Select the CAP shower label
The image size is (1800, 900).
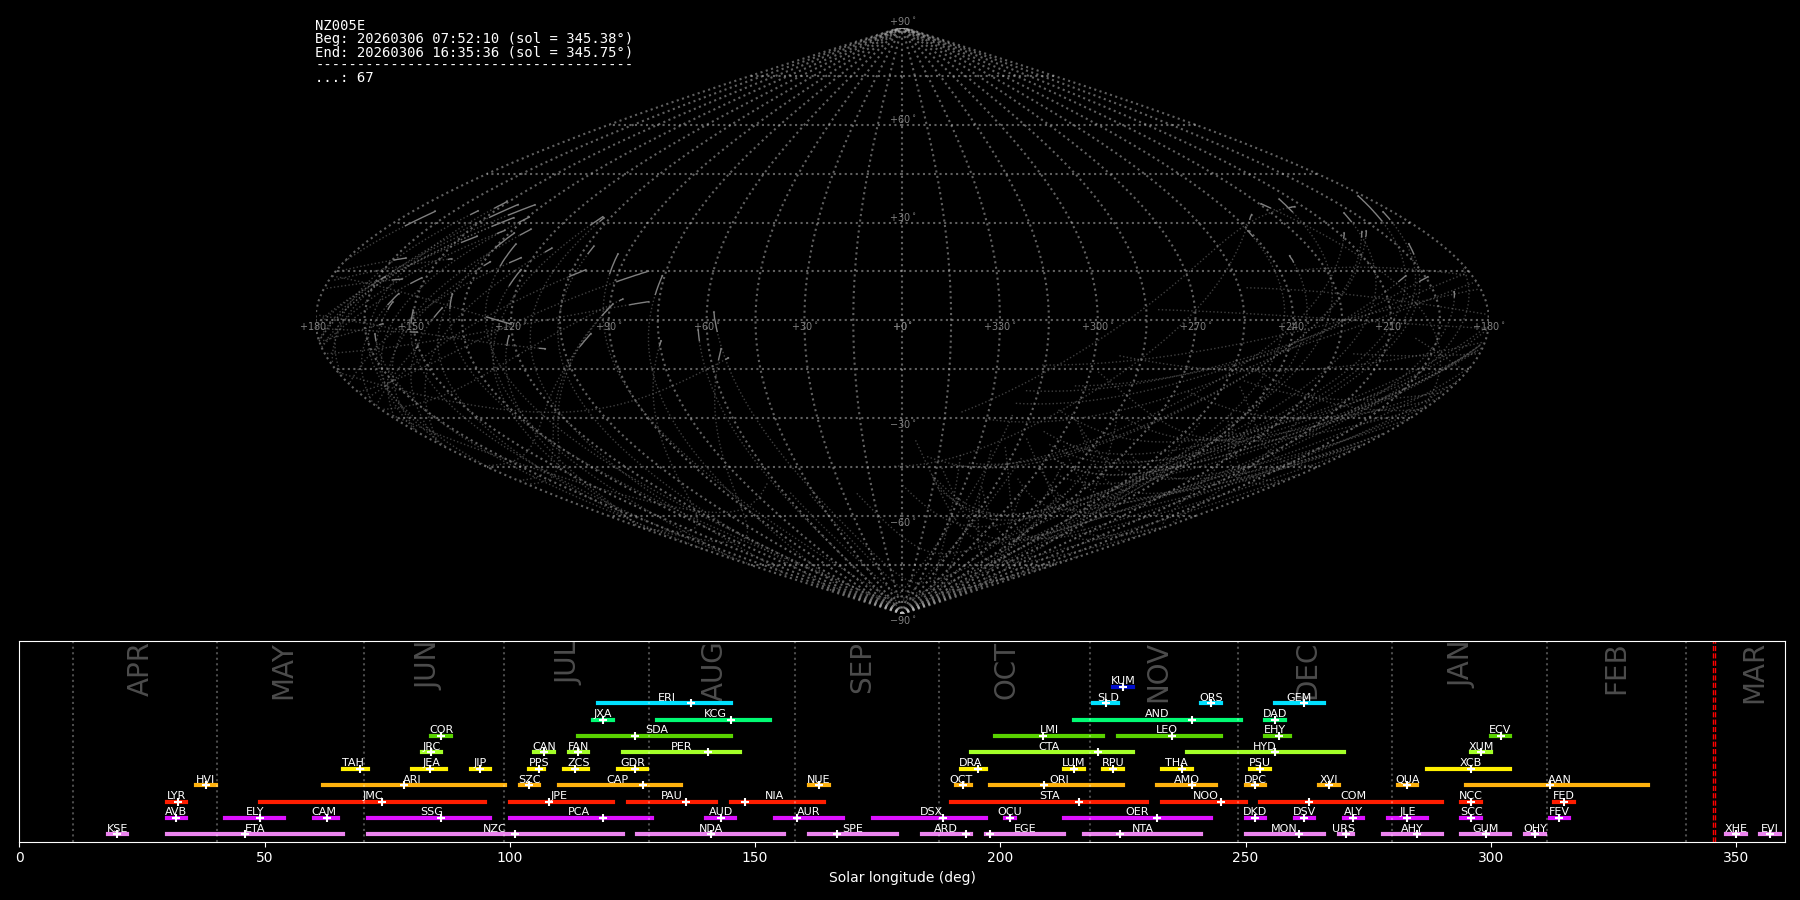coord(618,780)
